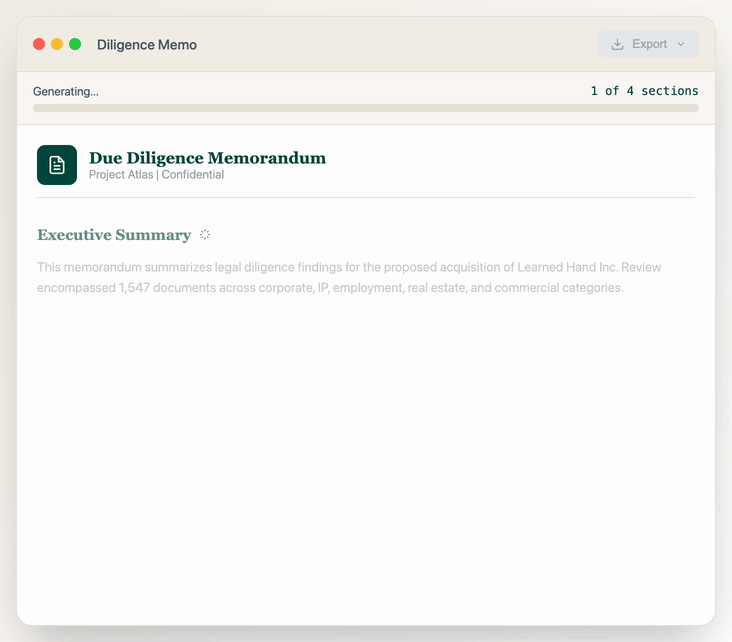The height and width of the screenshot is (642, 732).
Task: Click the empty memo body area
Action: click(x=366, y=450)
